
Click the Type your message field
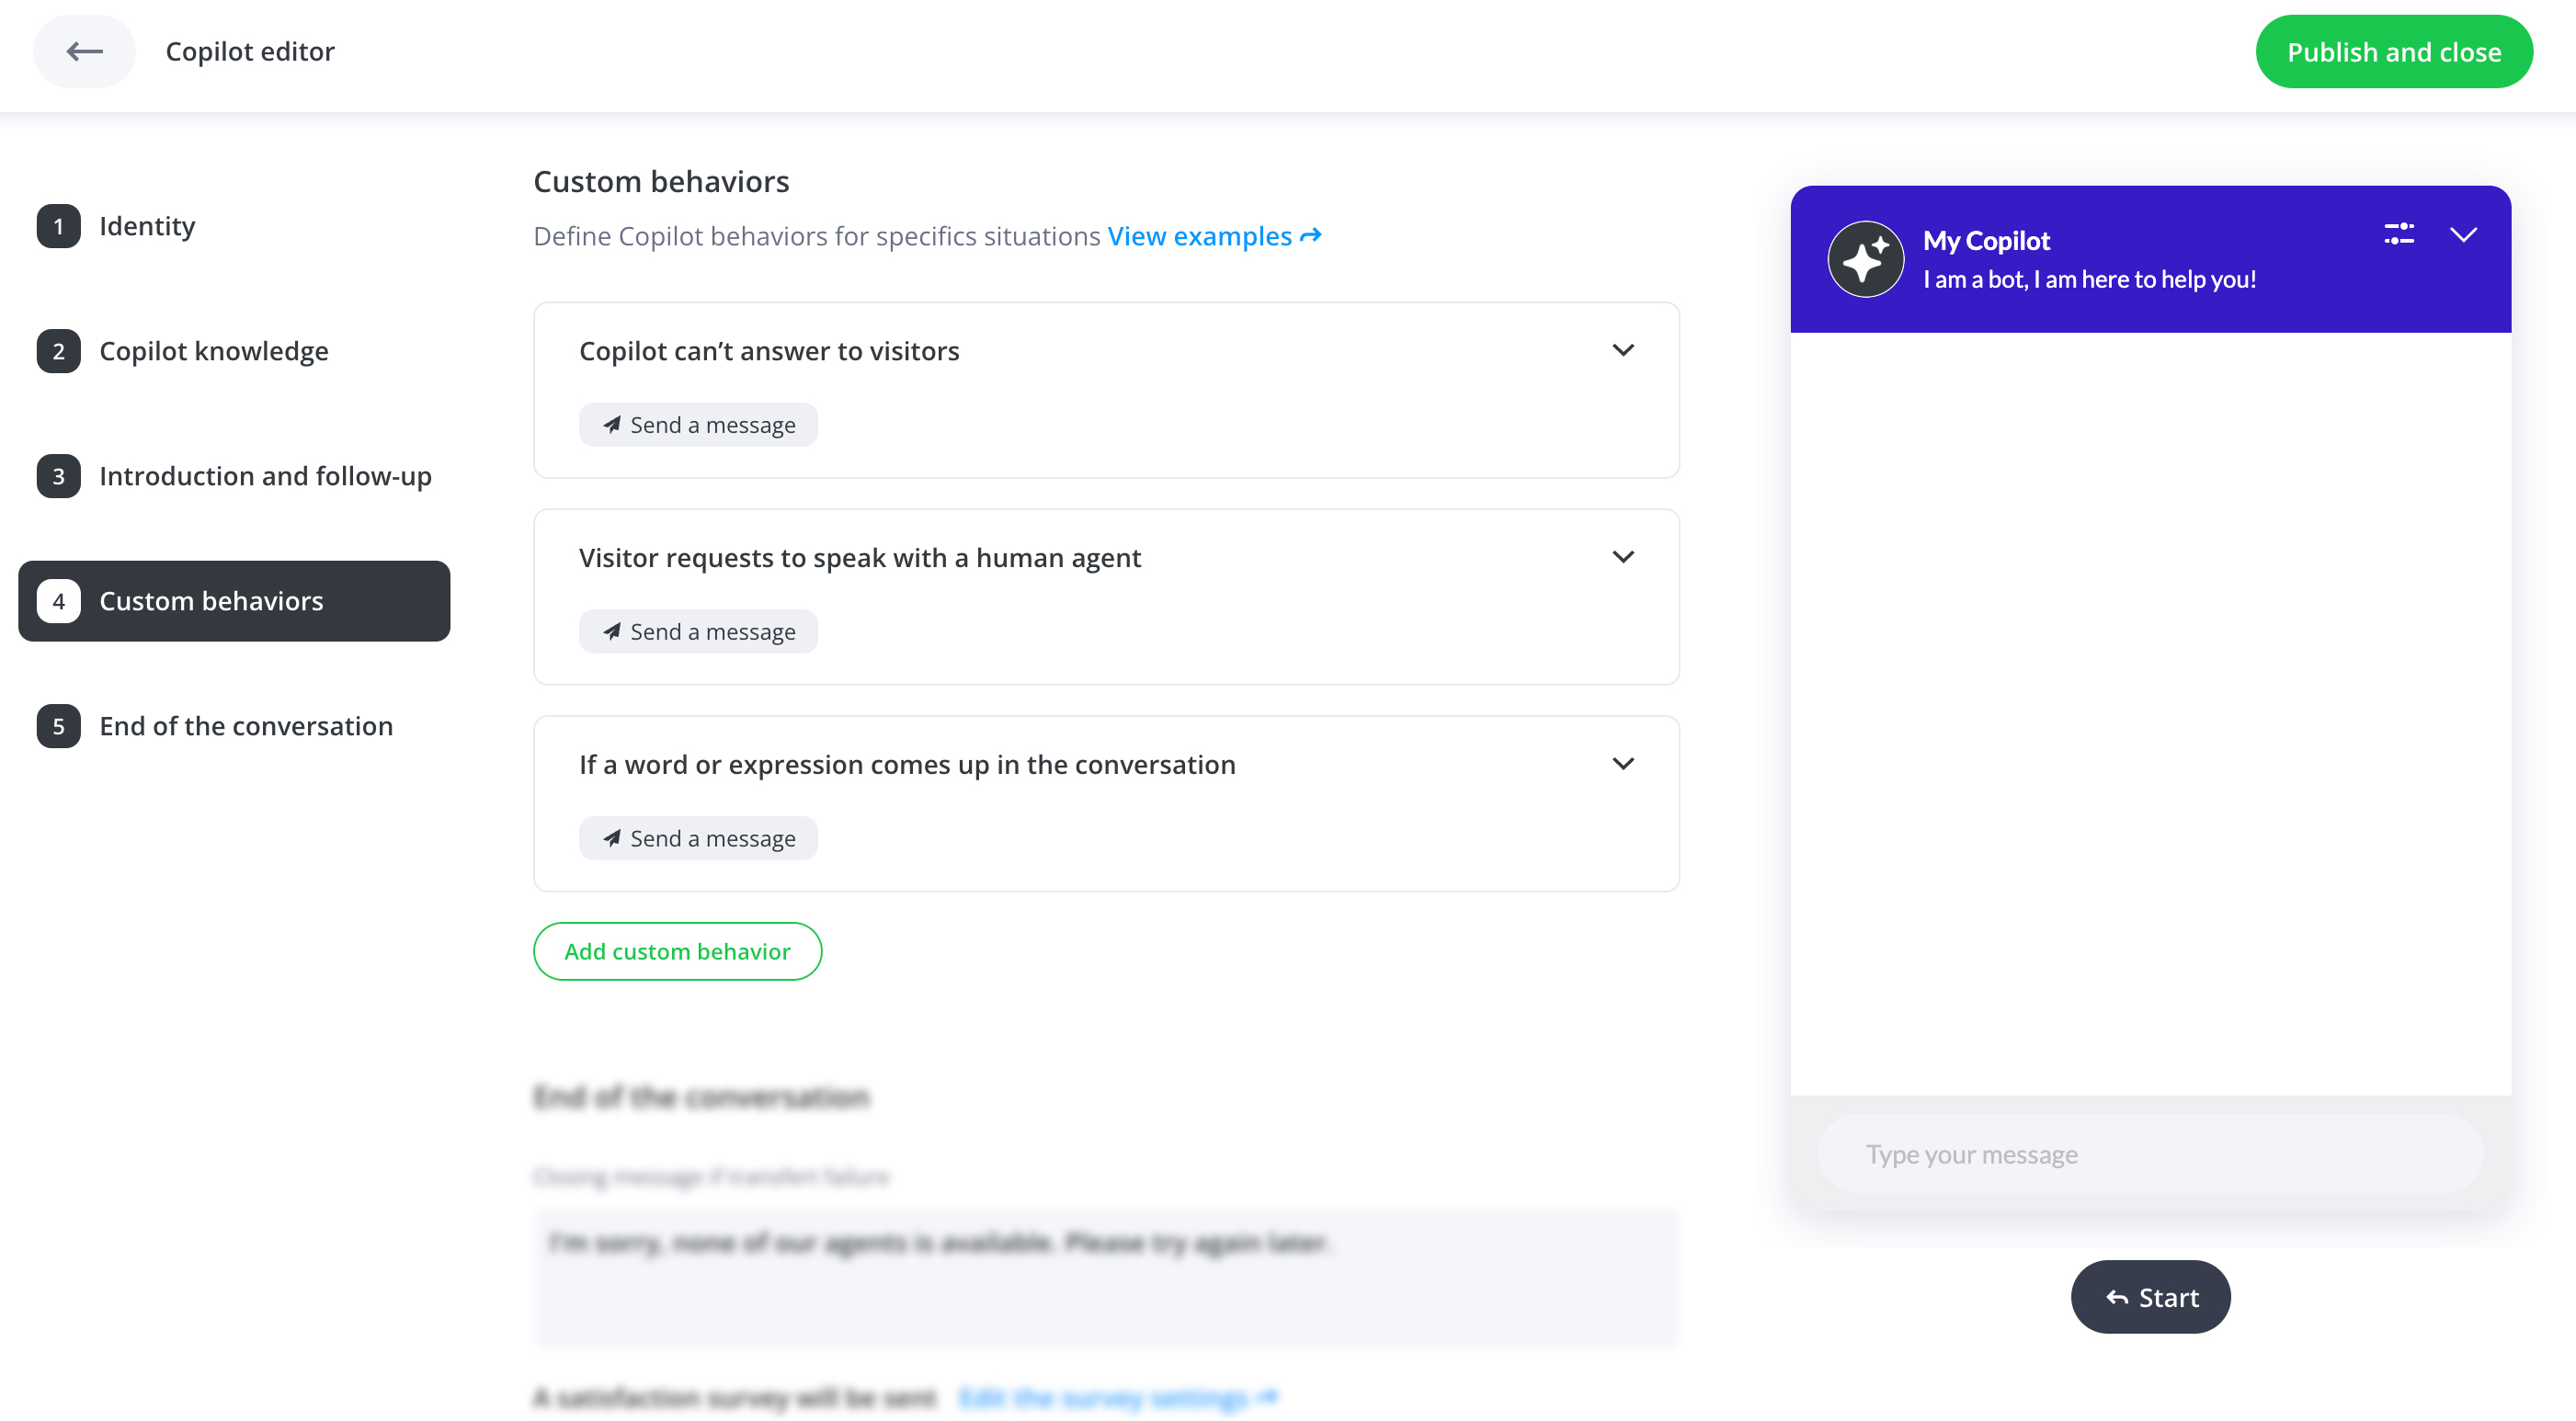(2150, 1154)
